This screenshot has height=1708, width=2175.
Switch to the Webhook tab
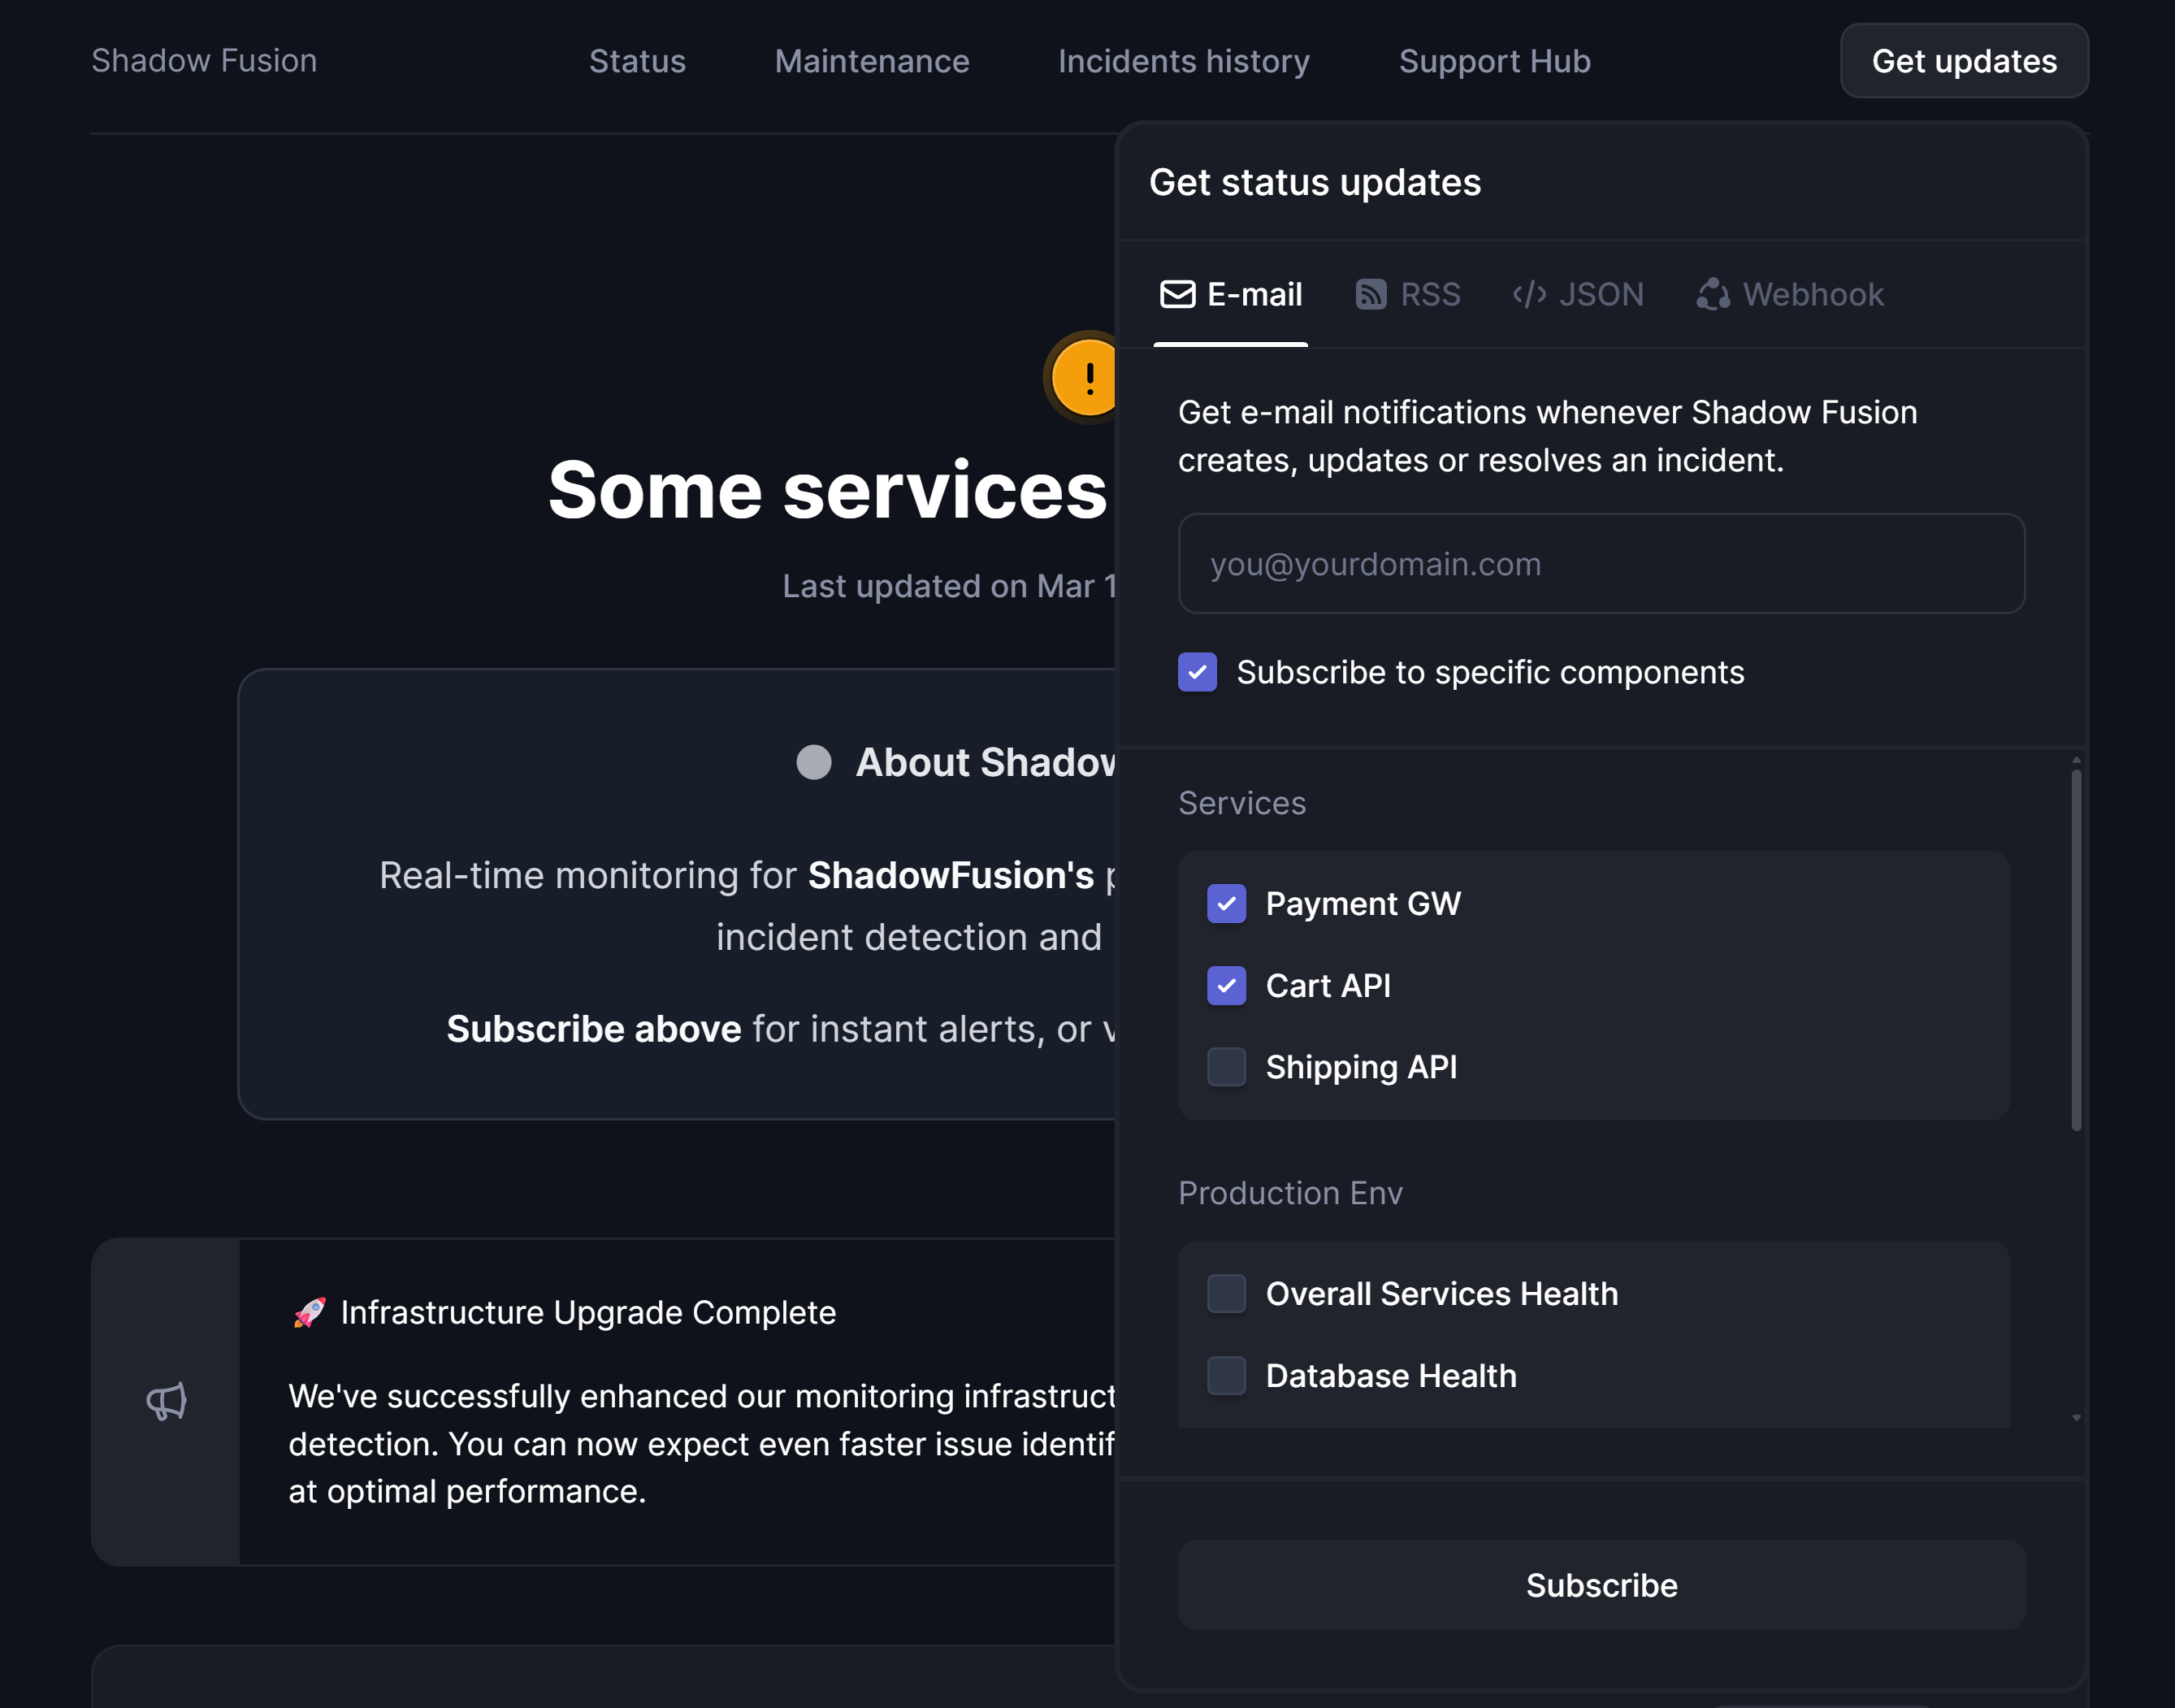click(x=1790, y=294)
